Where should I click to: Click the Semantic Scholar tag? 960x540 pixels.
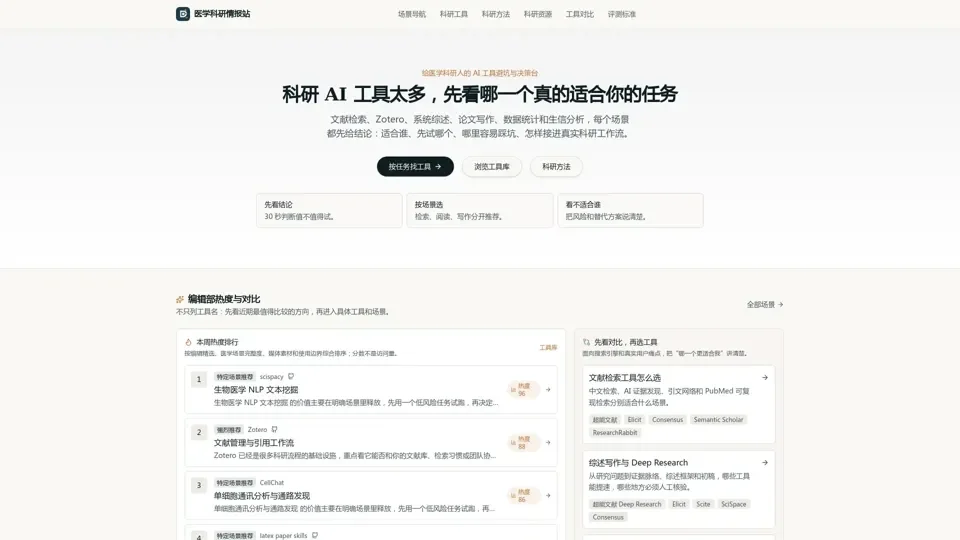click(718, 419)
